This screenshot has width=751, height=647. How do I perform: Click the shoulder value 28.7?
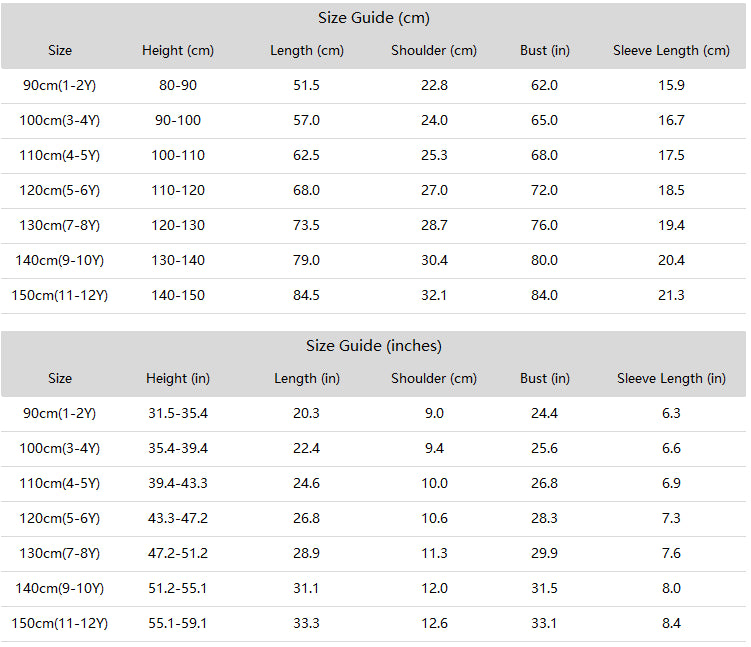(x=434, y=225)
